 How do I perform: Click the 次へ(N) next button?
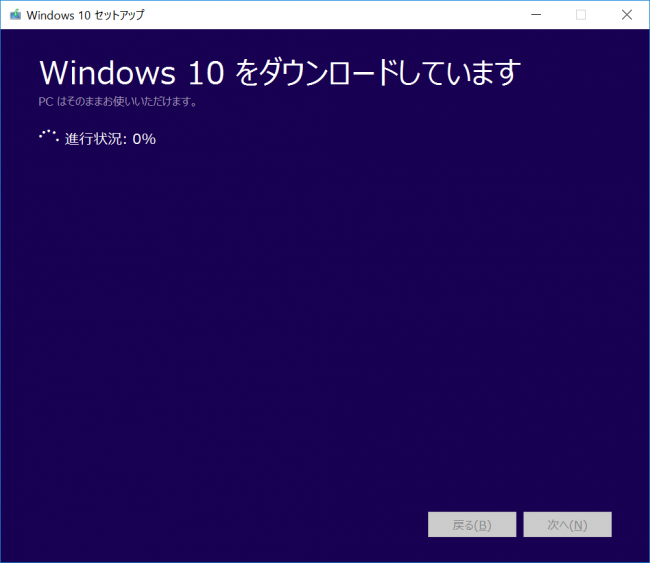(x=567, y=524)
